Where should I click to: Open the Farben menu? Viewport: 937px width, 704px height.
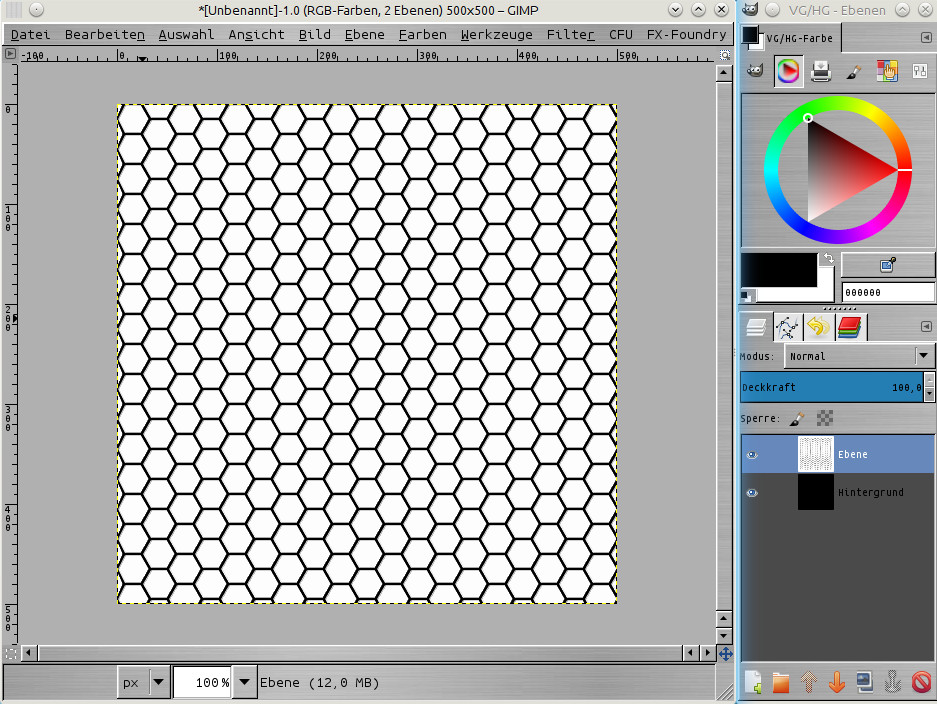pos(422,35)
